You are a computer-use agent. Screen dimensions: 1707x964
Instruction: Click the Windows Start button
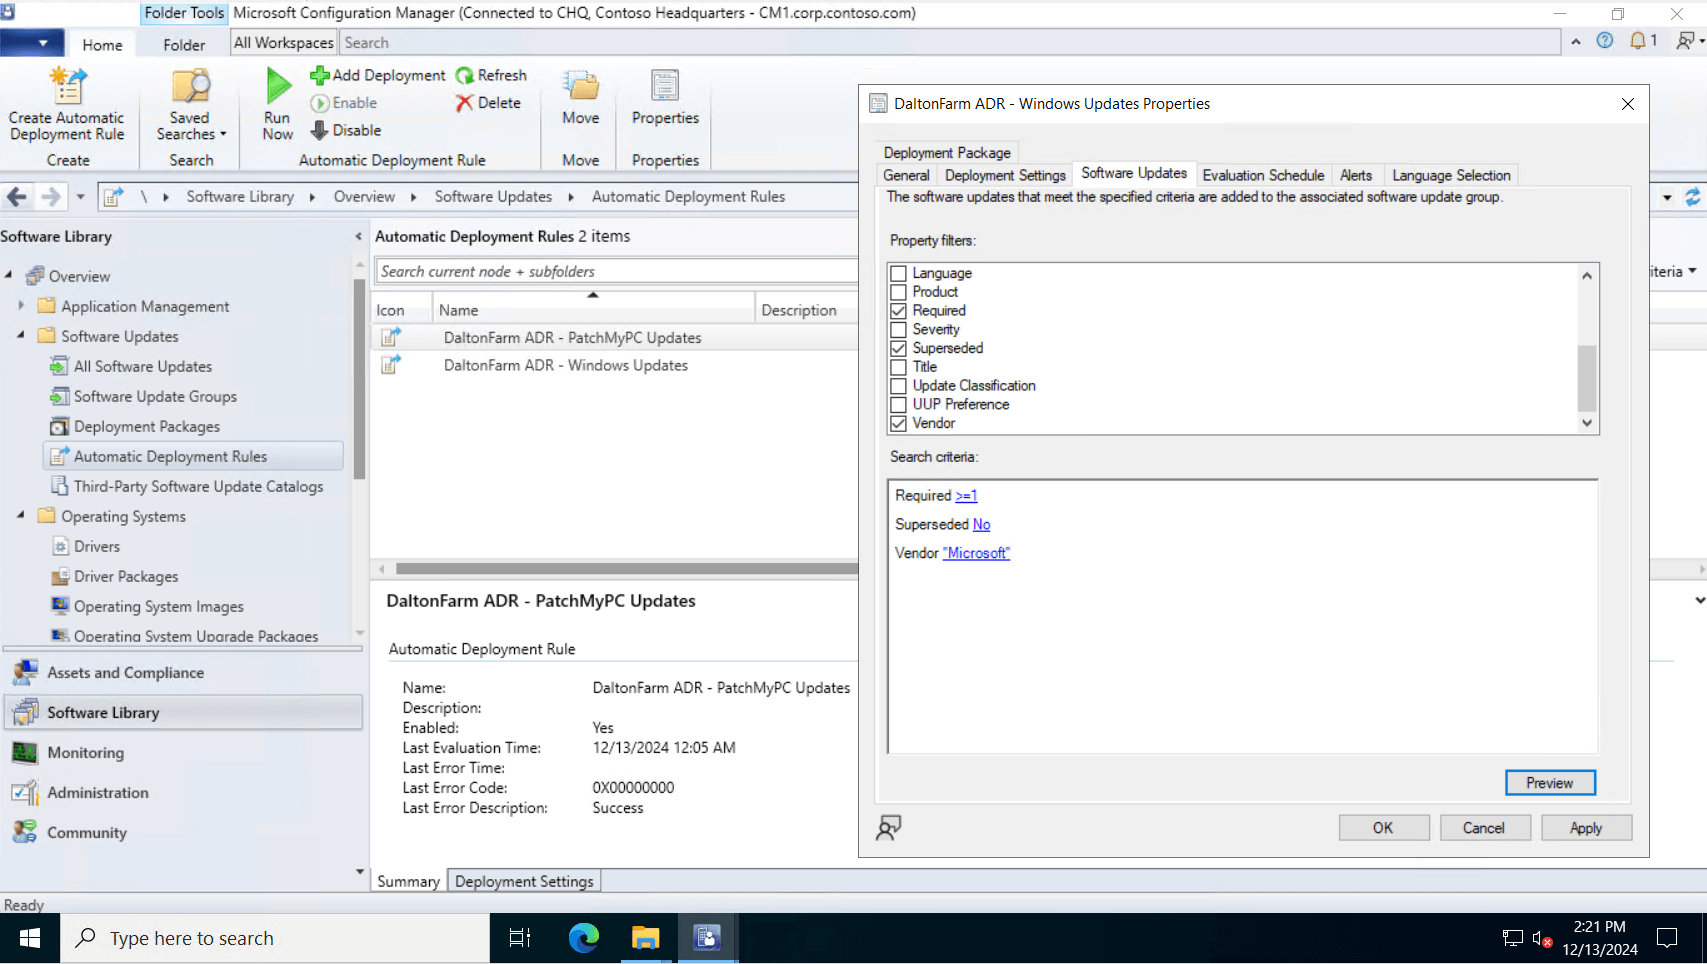30,938
